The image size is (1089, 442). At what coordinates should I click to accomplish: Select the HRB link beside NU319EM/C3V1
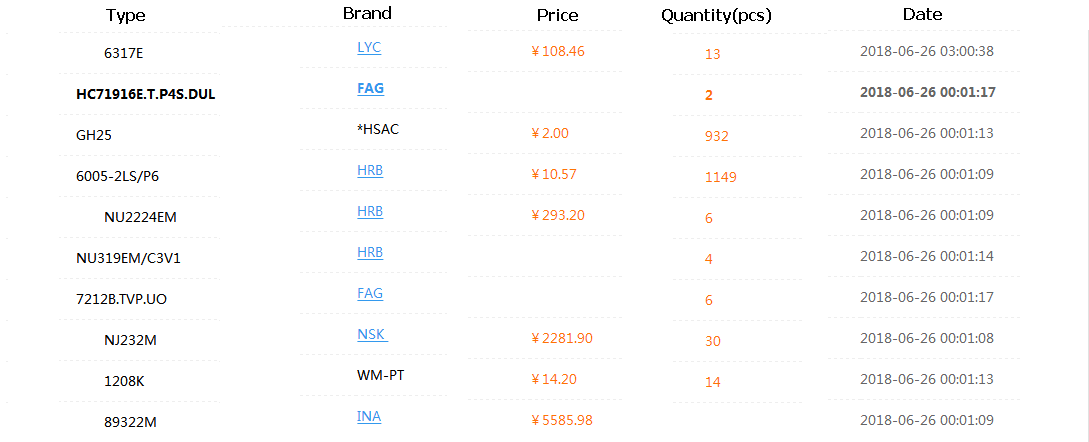tap(370, 253)
